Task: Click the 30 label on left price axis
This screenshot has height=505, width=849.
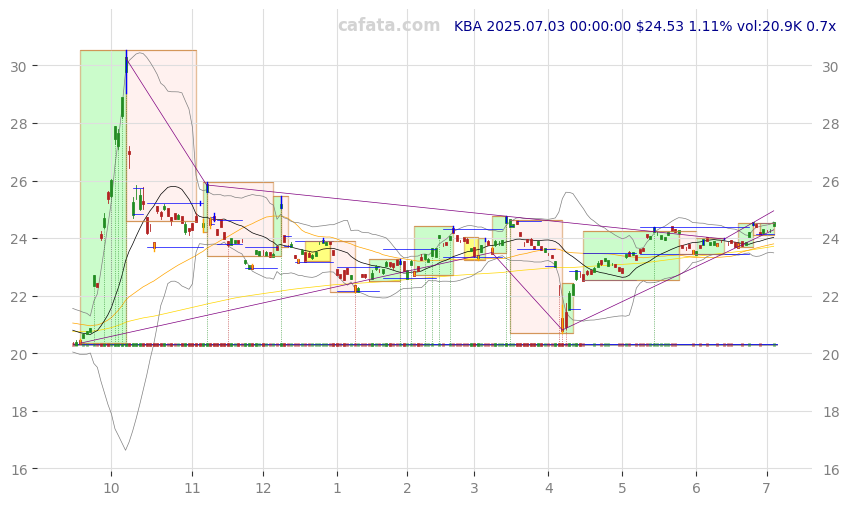Action: coord(18,67)
